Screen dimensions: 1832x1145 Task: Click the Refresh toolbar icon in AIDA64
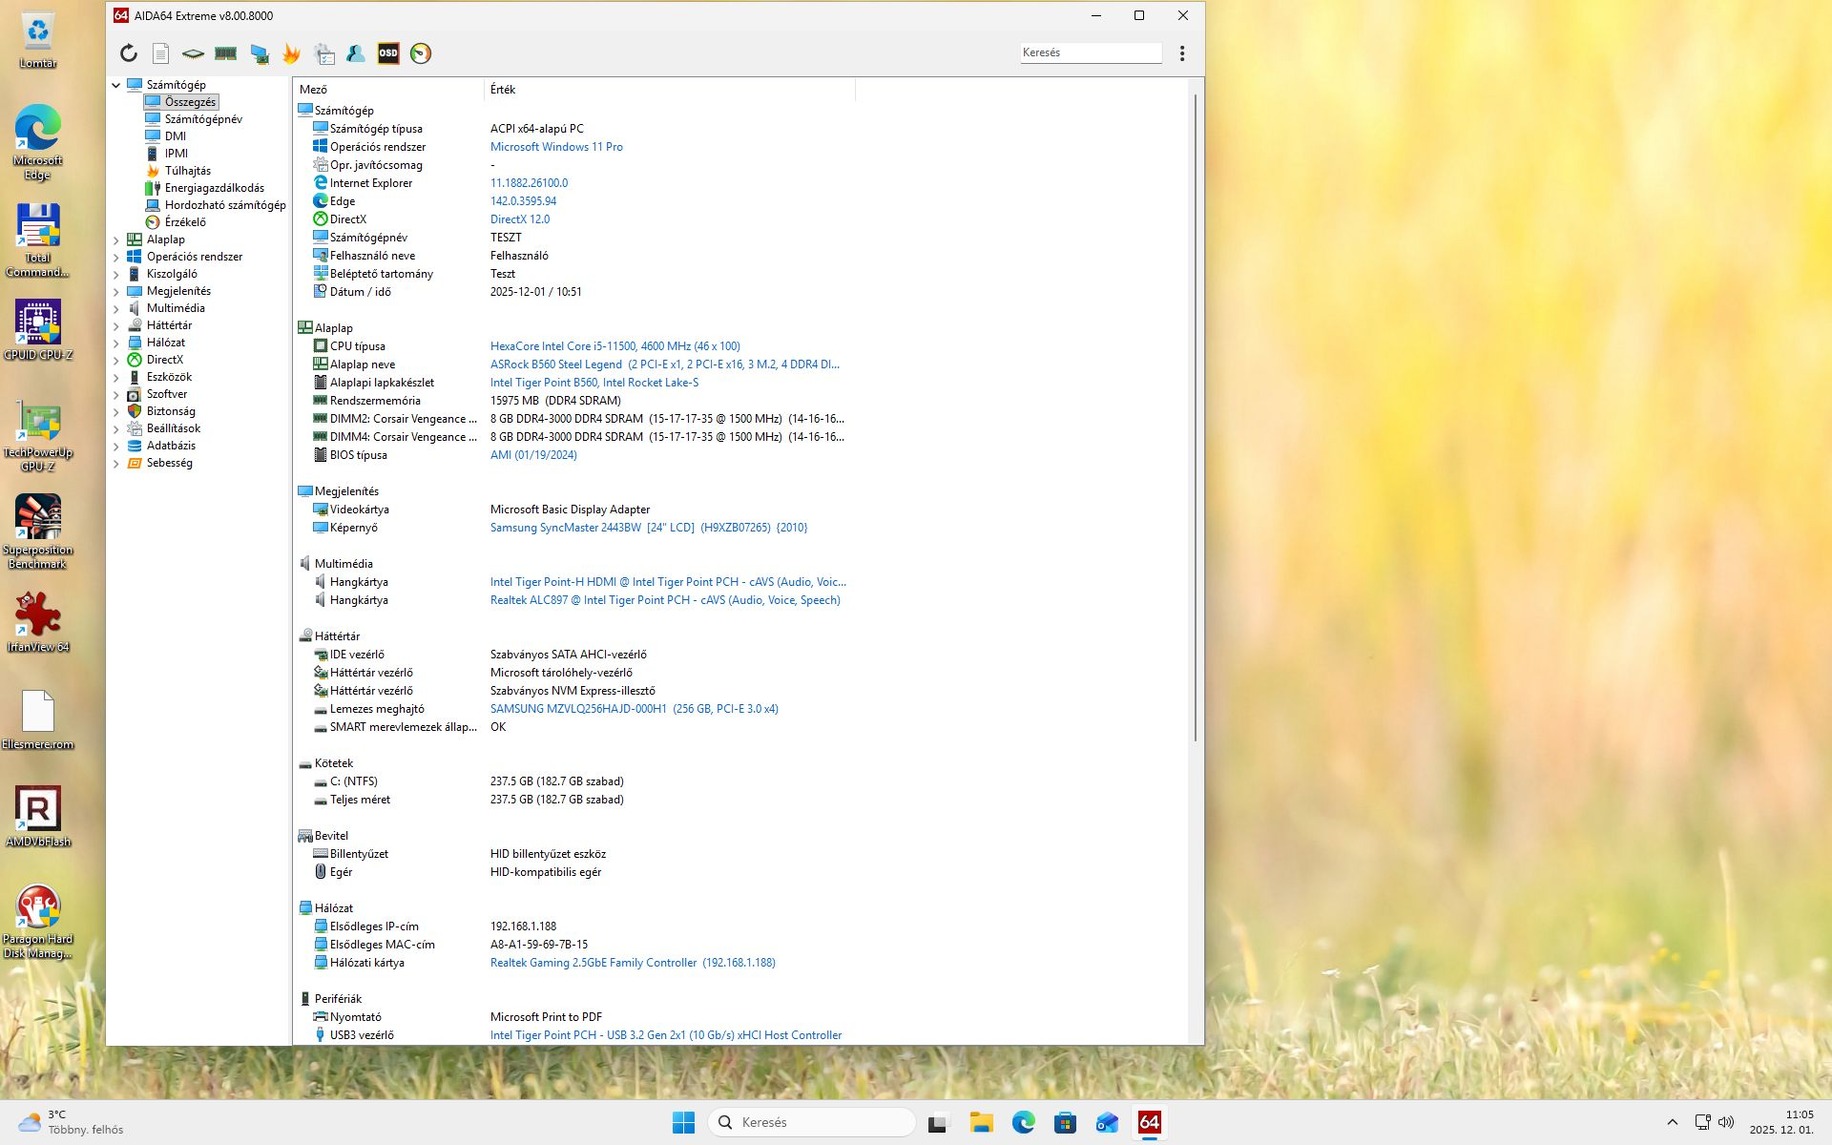tap(128, 53)
